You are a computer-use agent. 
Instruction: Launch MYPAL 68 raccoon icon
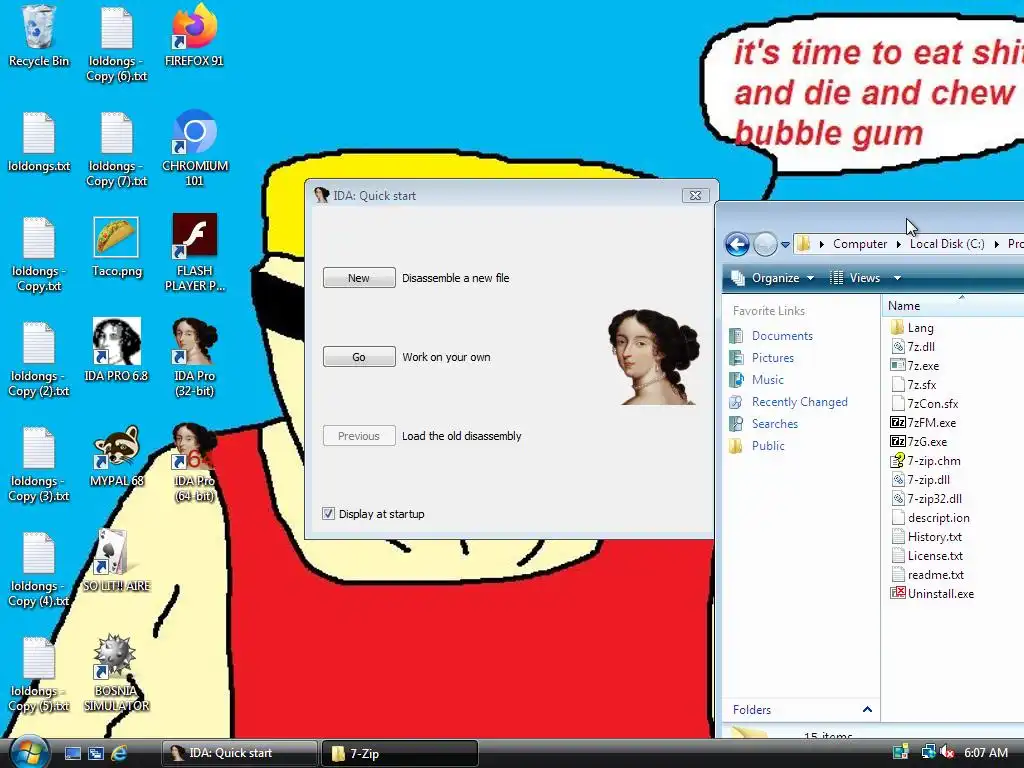tap(116, 456)
